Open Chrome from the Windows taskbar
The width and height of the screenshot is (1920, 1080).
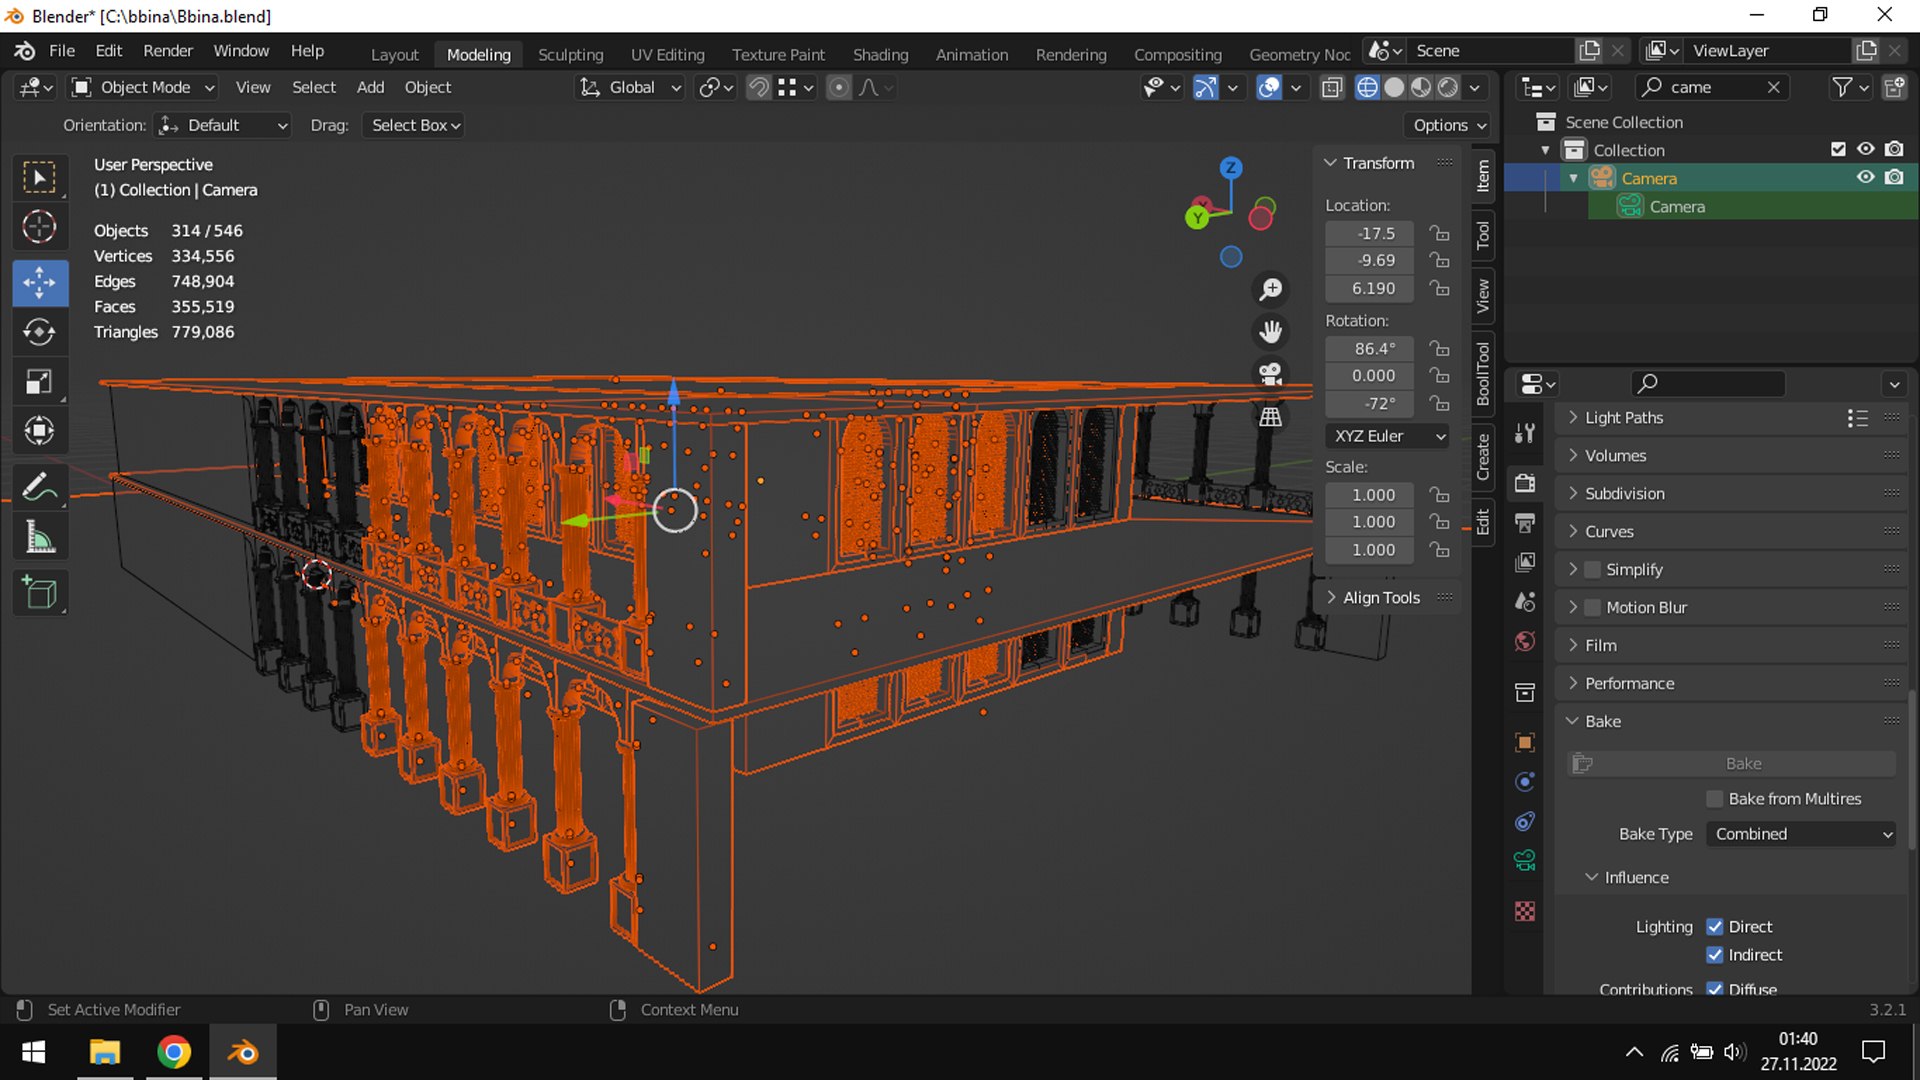click(174, 1052)
